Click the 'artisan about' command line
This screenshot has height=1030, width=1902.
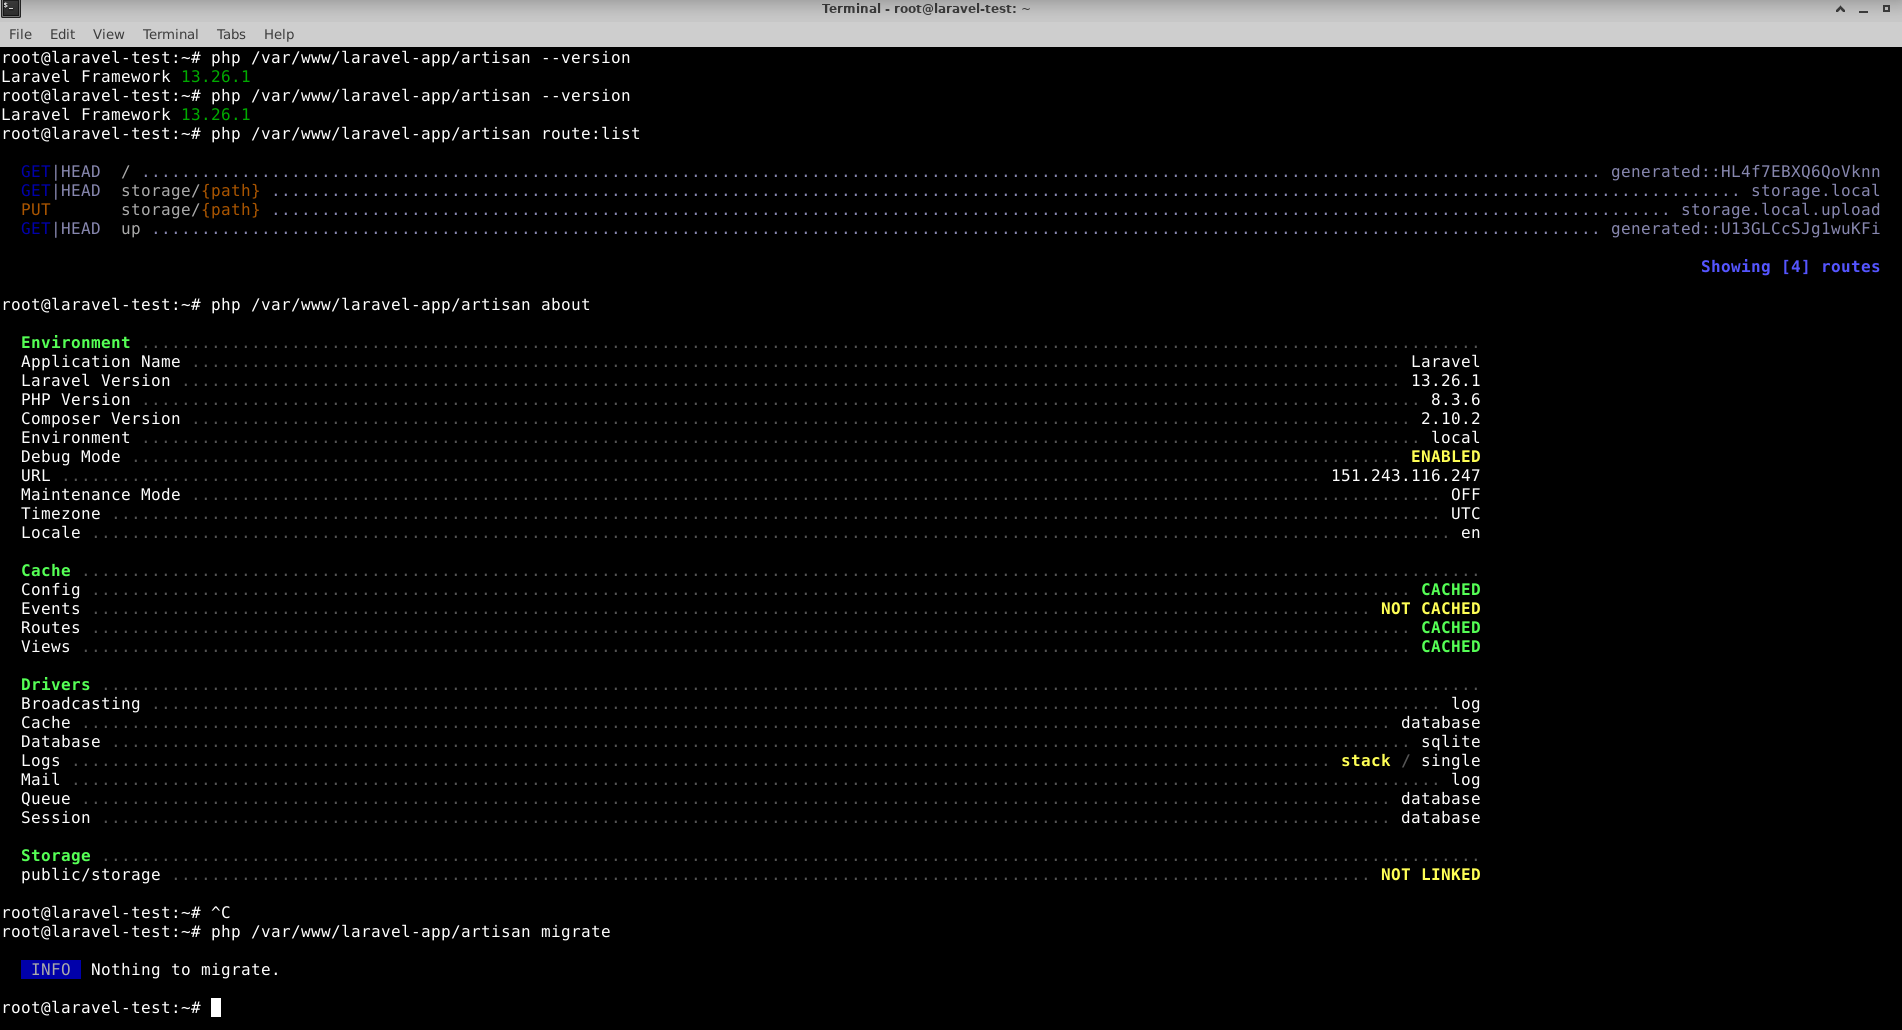(296, 305)
